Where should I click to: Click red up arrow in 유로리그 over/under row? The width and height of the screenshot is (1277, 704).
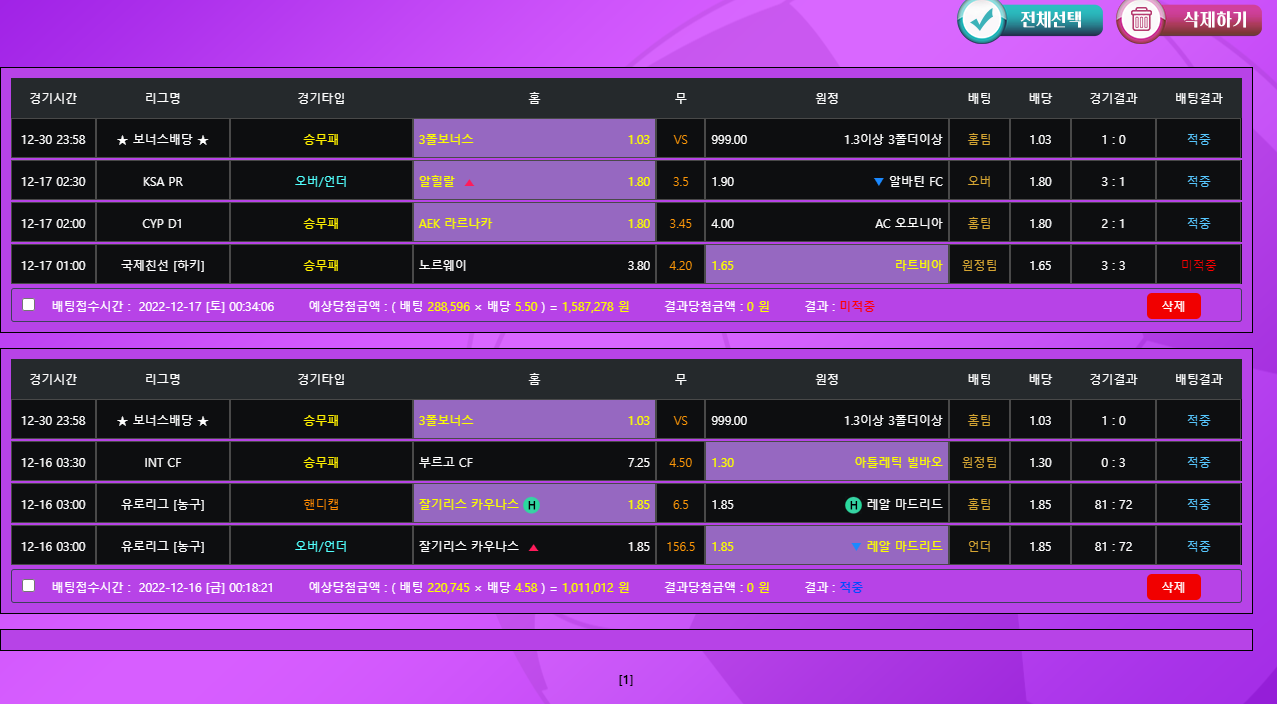click(x=533, y=547)
